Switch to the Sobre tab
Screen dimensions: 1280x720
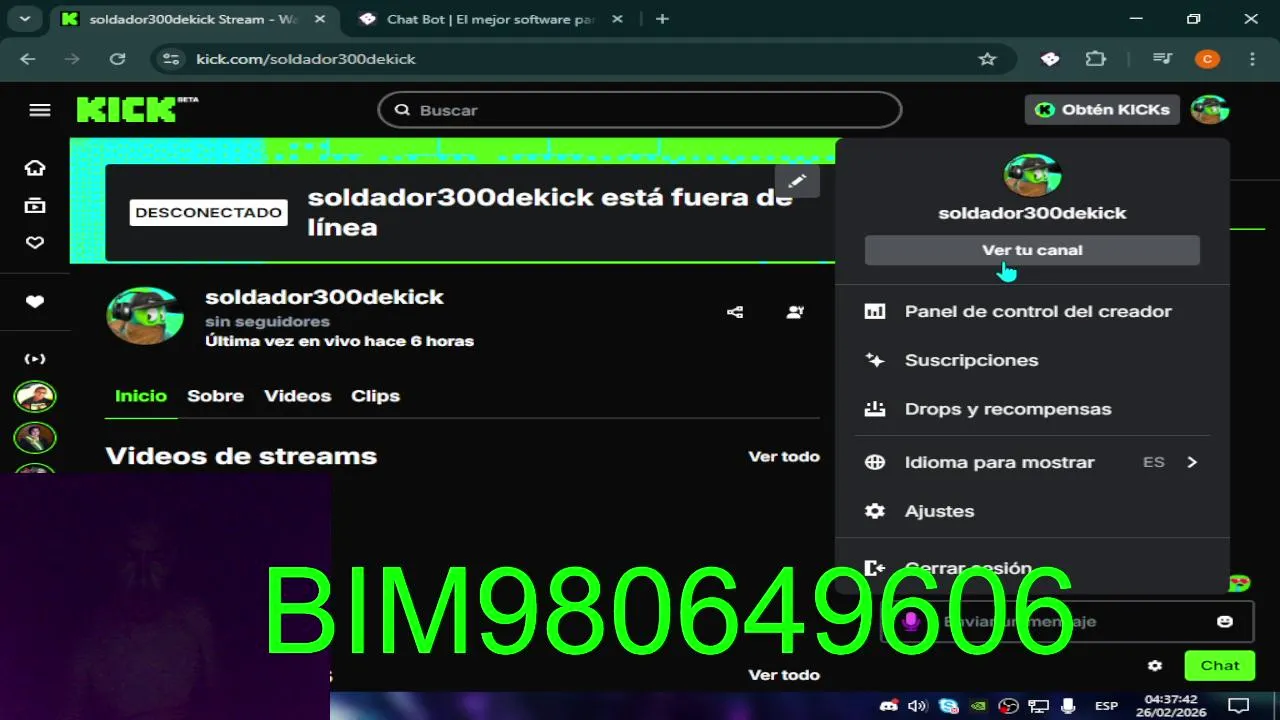click(x=215, y=396)
